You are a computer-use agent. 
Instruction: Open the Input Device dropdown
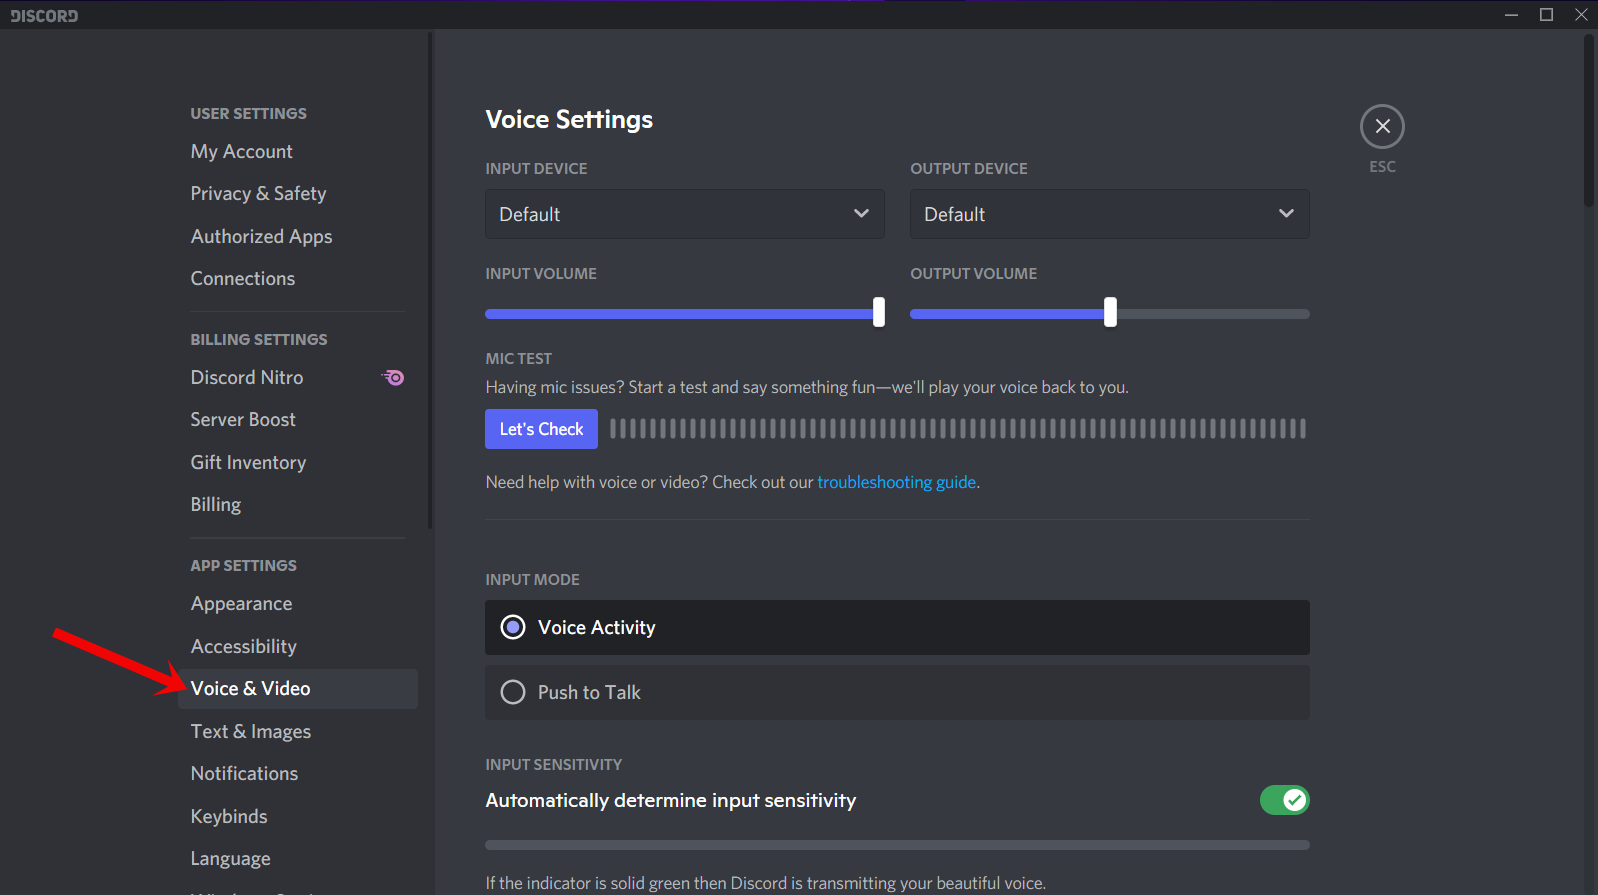pyautogui.click(x=685, y=214)
